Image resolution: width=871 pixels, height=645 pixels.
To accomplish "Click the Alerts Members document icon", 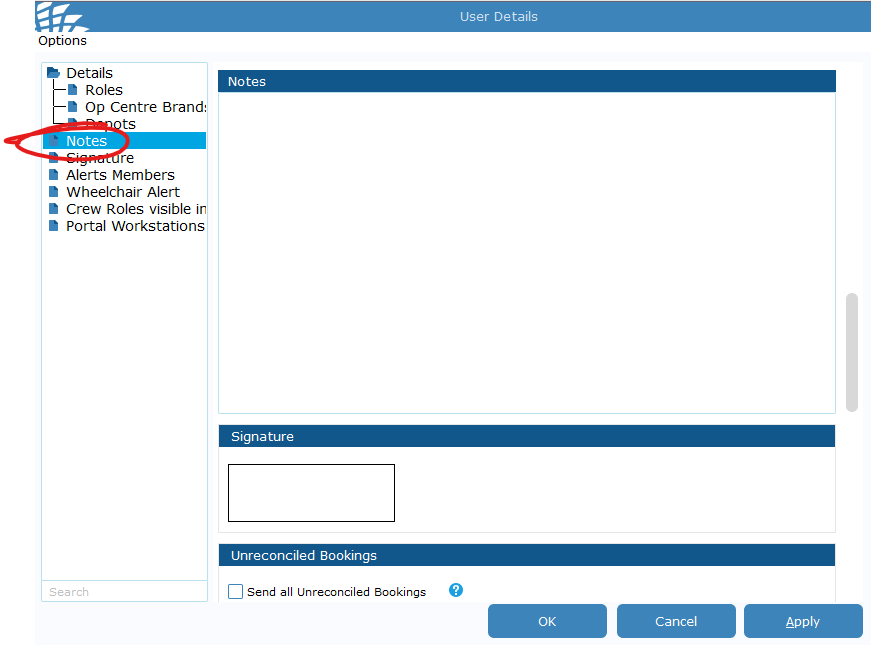I will coord(54,175).
